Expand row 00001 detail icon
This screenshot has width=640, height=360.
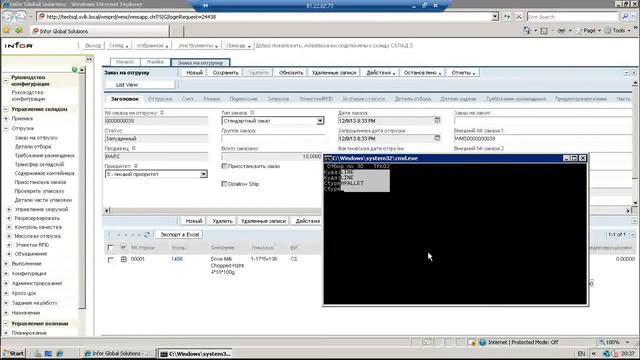tap(124, 259)
